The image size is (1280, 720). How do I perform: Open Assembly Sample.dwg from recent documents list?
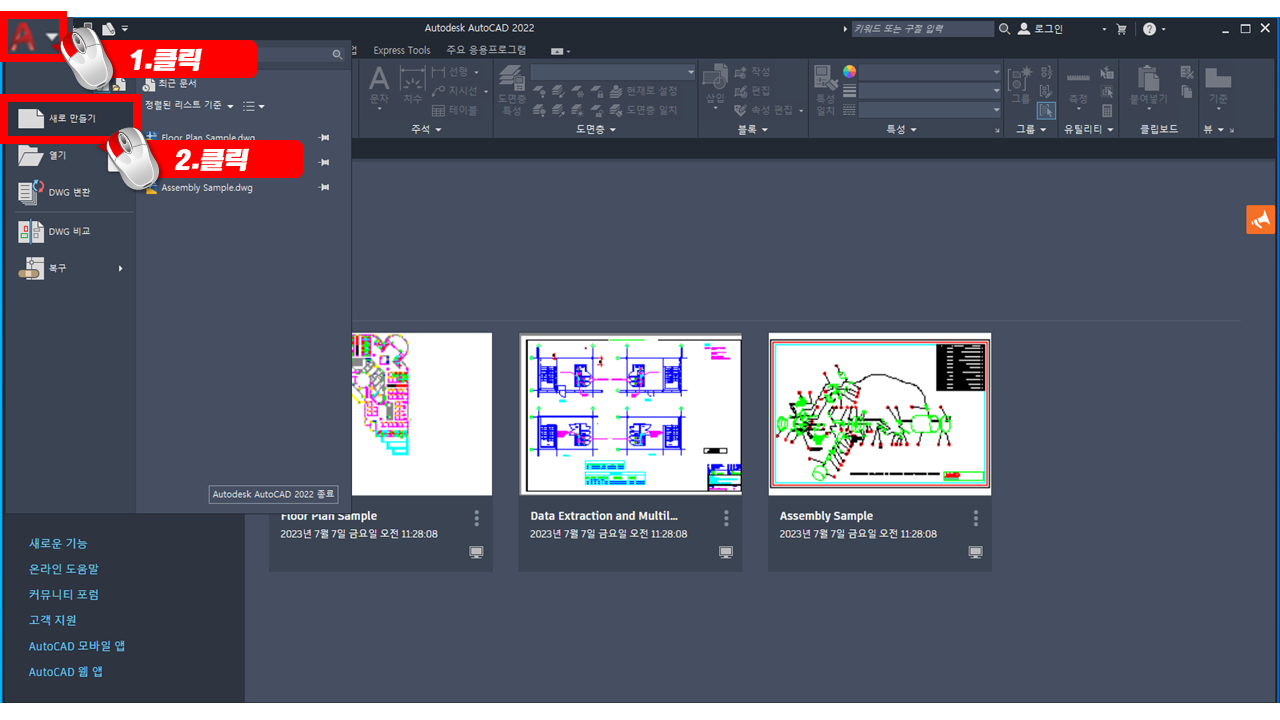pyautogui.click(x=207, y=187)
